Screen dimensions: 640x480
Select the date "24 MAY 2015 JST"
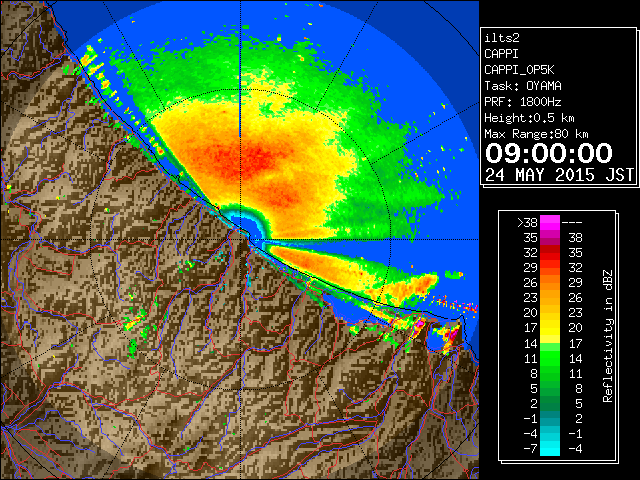coord(560,175)
